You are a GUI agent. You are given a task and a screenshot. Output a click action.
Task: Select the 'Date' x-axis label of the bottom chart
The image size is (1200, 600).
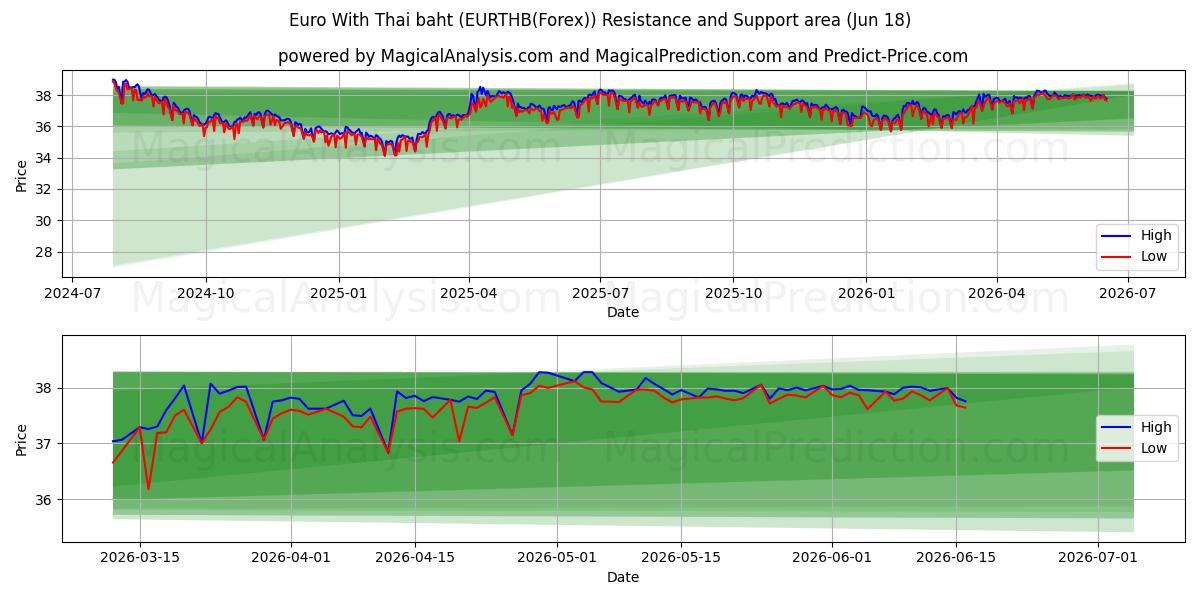pos(622,577)
